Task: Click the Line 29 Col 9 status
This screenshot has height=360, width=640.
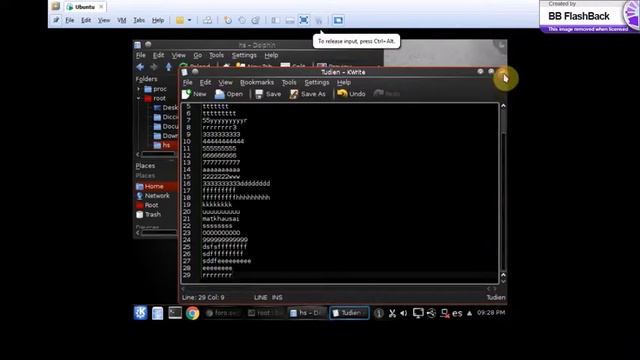Action: pos(203,298)
